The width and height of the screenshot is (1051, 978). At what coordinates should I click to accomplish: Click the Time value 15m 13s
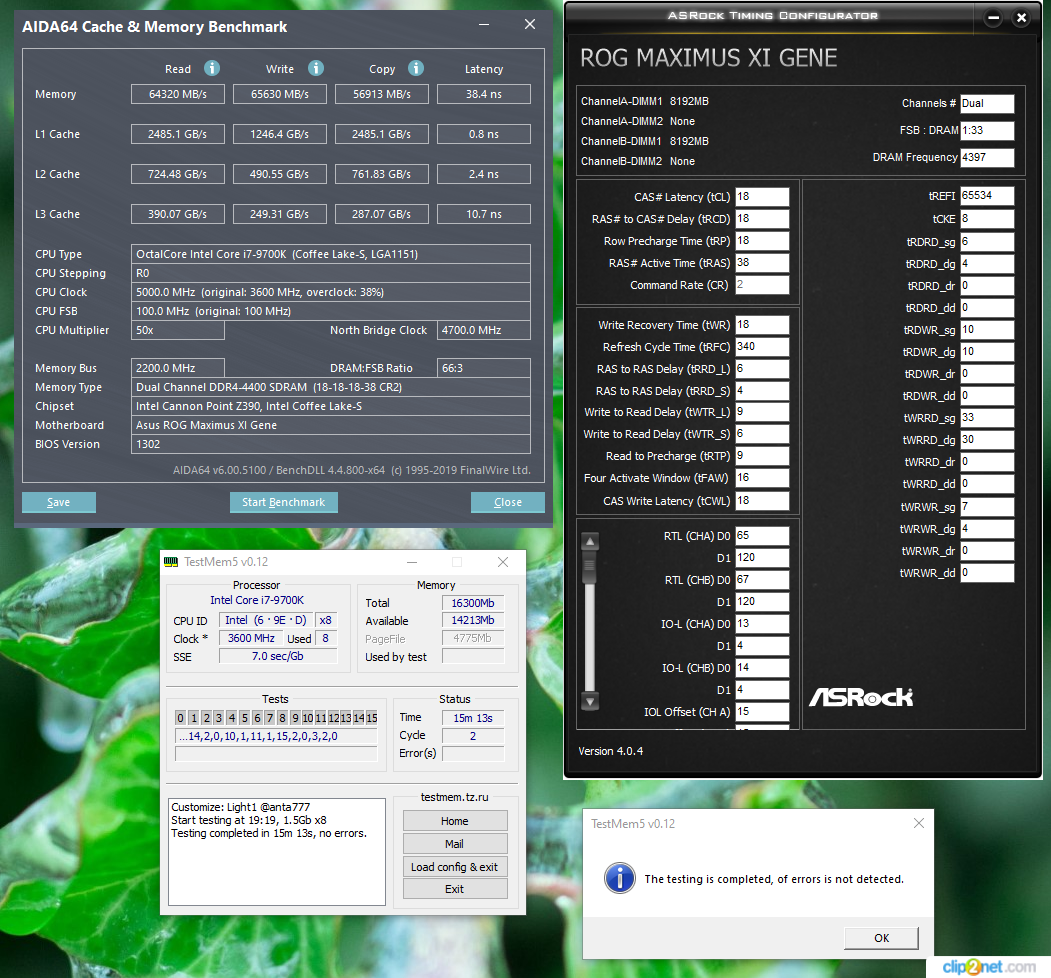coord(473,718)
